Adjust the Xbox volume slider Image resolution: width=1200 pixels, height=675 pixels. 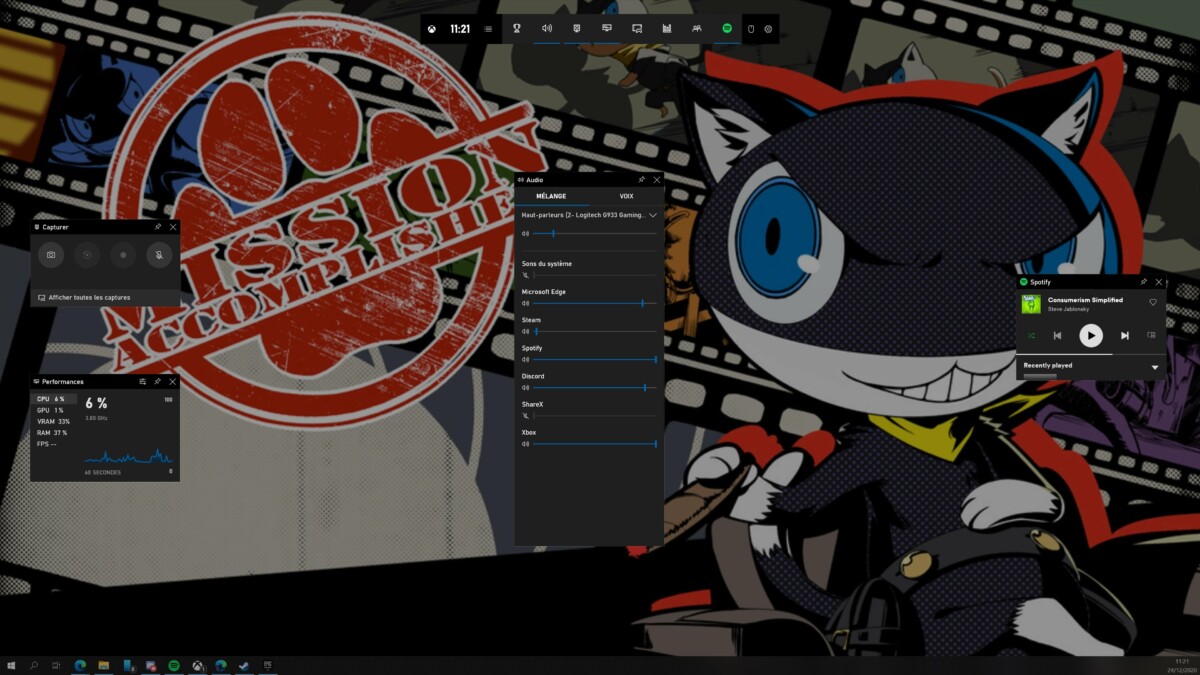point(595,443)
